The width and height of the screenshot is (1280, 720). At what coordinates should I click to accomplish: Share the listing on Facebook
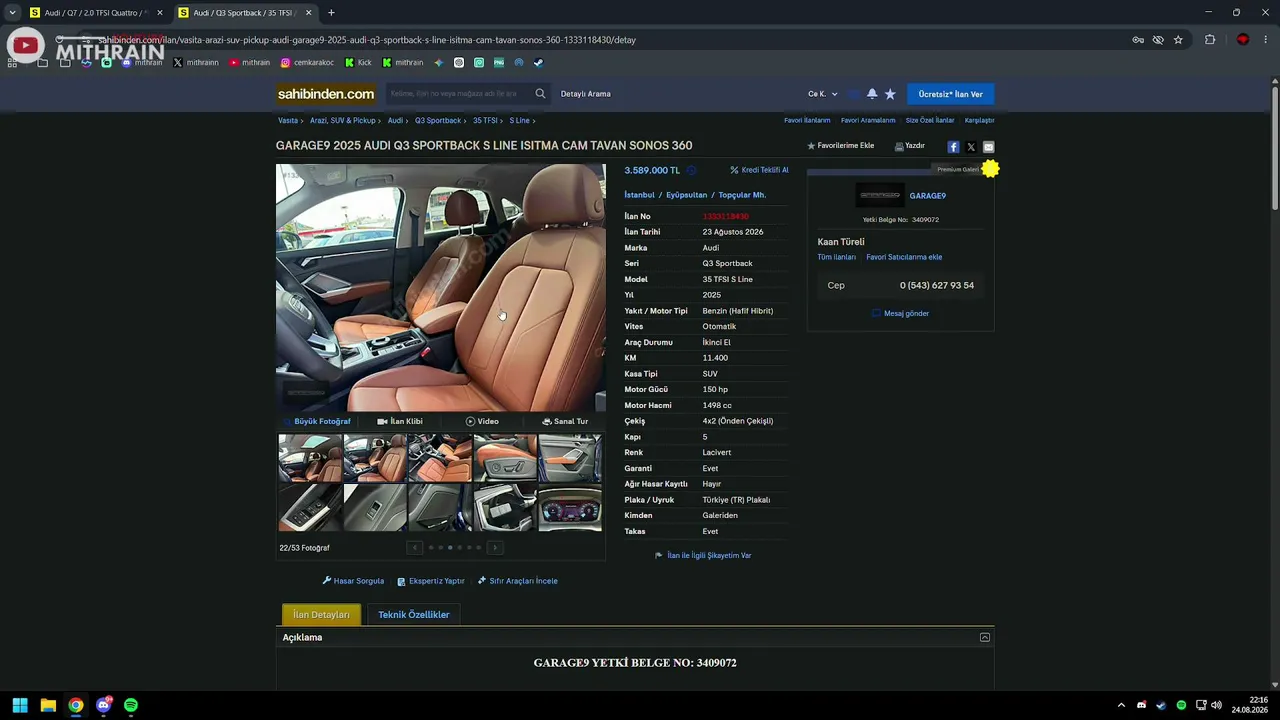coord(953,147)
